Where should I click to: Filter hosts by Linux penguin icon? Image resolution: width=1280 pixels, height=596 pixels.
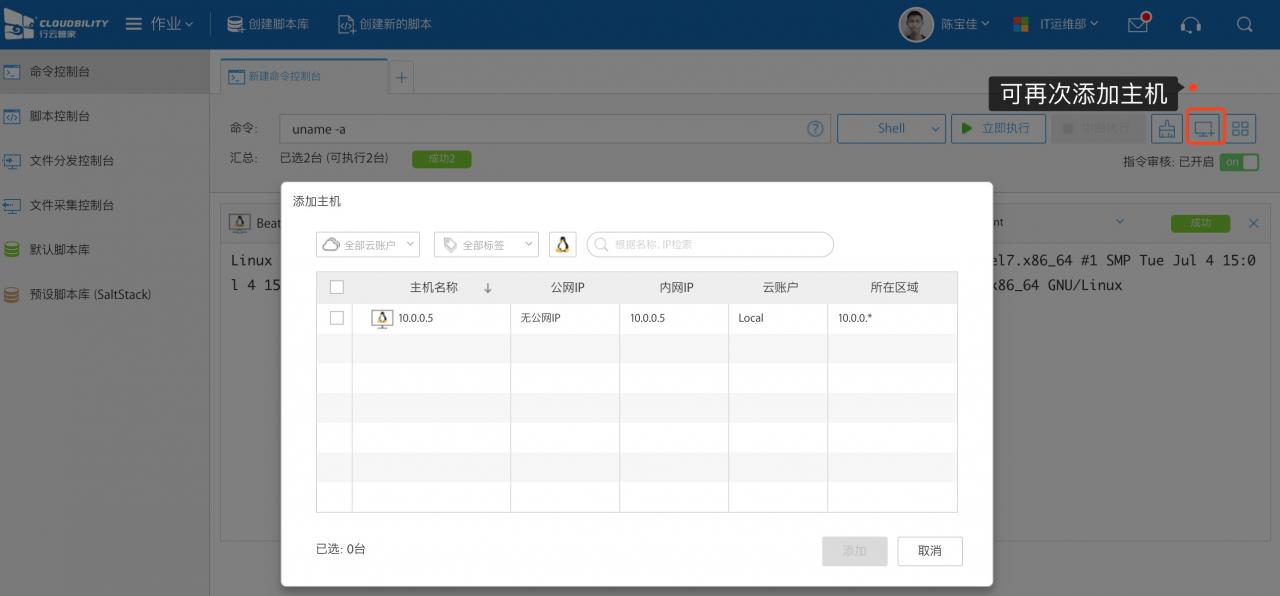coord(562,244)
